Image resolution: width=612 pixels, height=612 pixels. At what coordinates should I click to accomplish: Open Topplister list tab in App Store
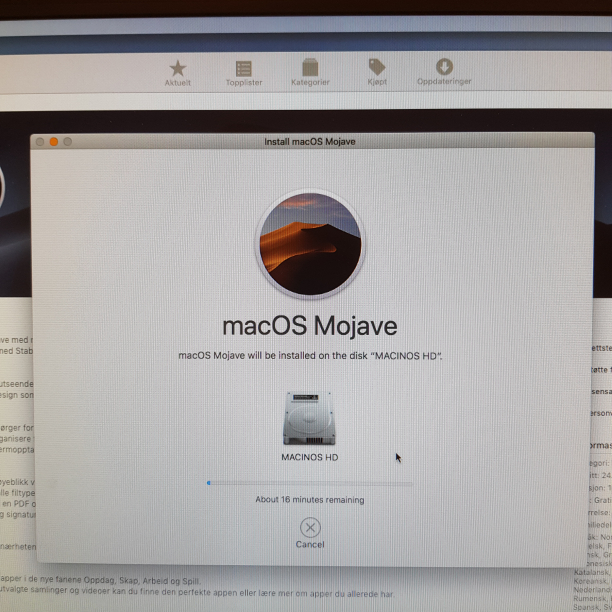[244, 73]
